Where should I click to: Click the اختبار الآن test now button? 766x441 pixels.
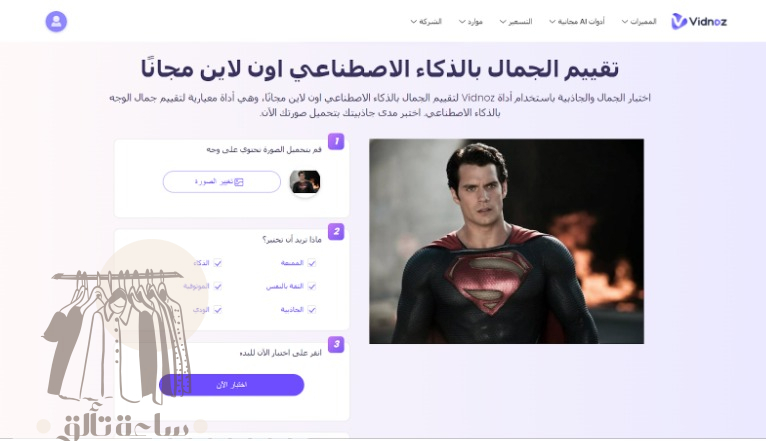tap(232, 385)
